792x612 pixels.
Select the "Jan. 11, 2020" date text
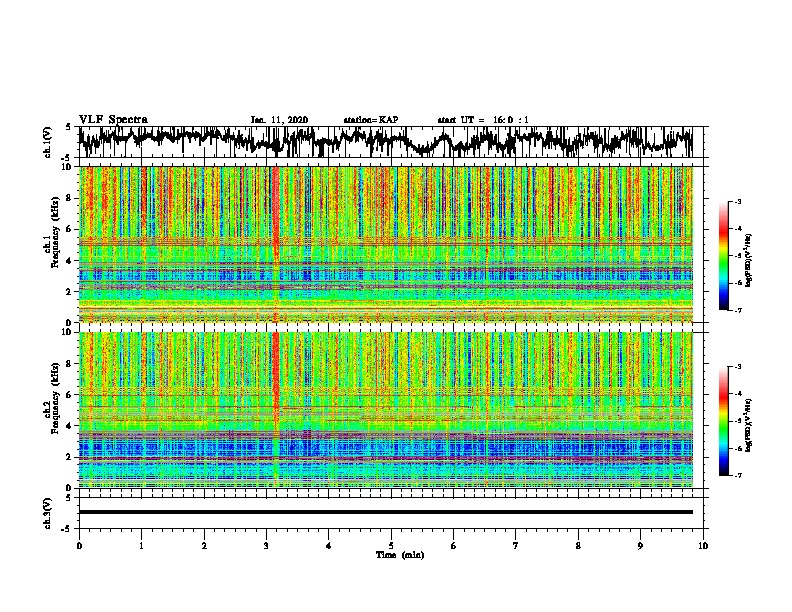coord(279,120)
